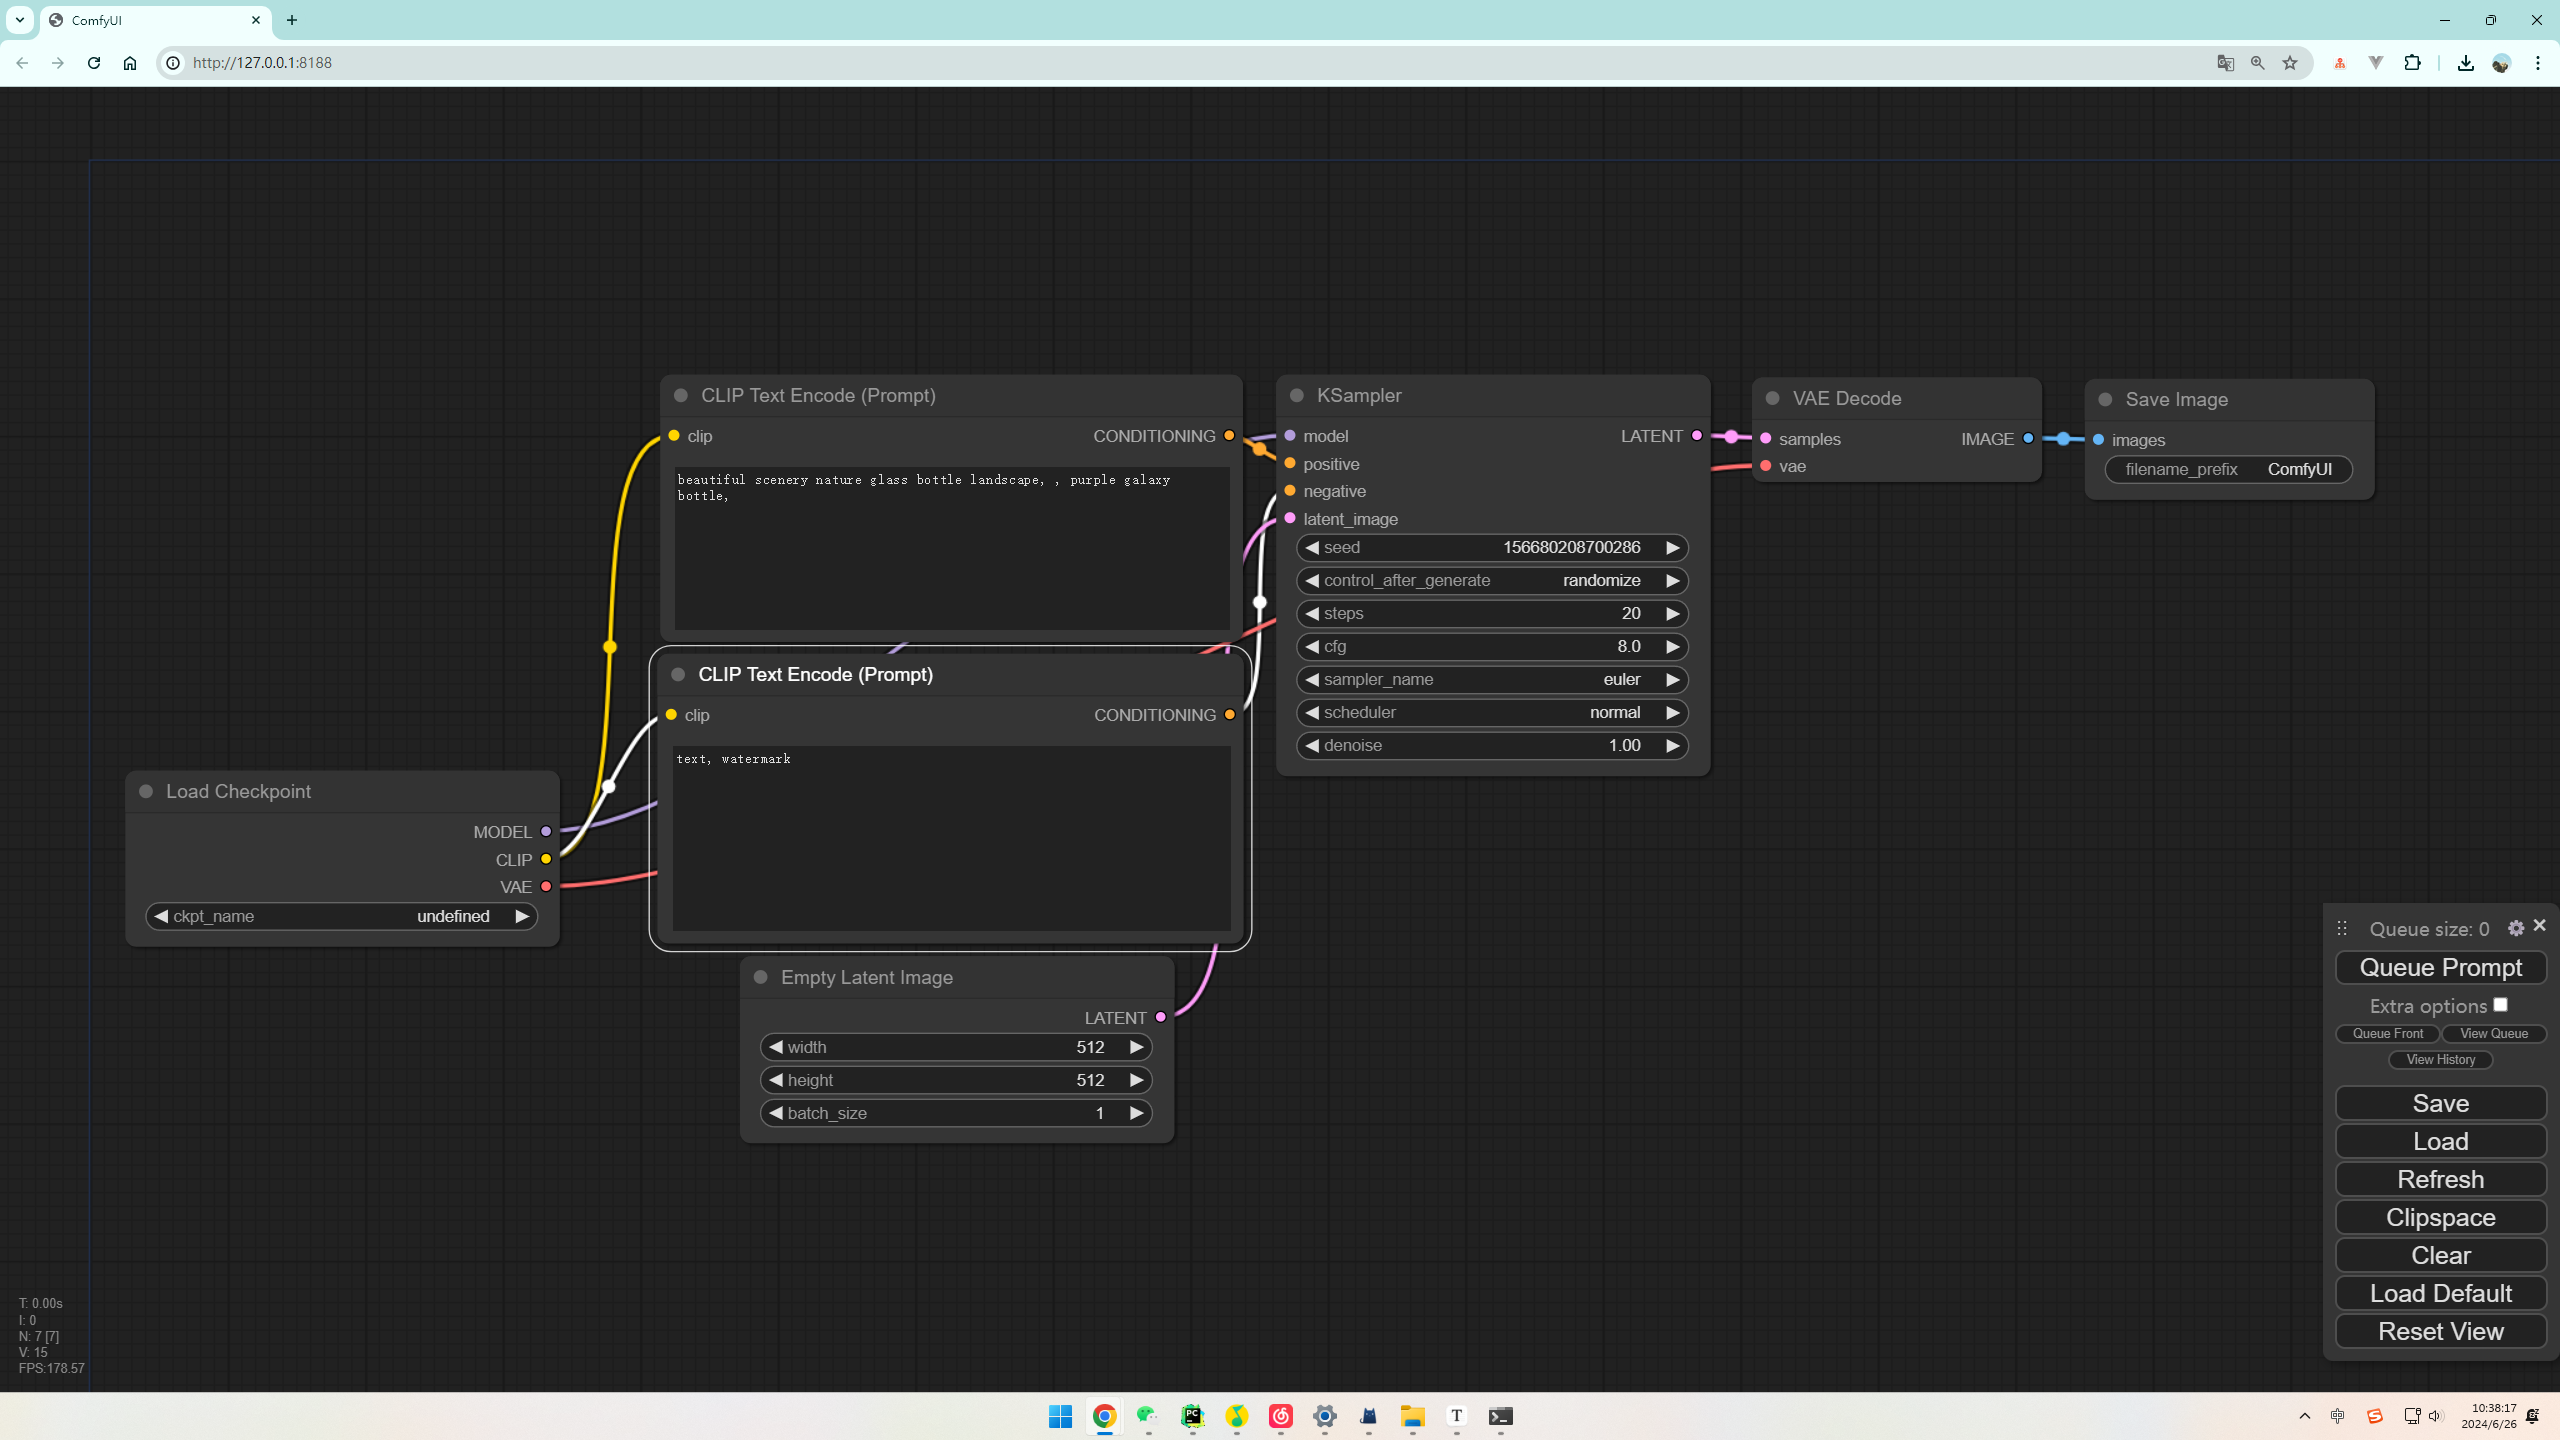Increase cfg with right arrow
Image resolution: width=2560 pixels, height=1440 pixels.
1672,646
